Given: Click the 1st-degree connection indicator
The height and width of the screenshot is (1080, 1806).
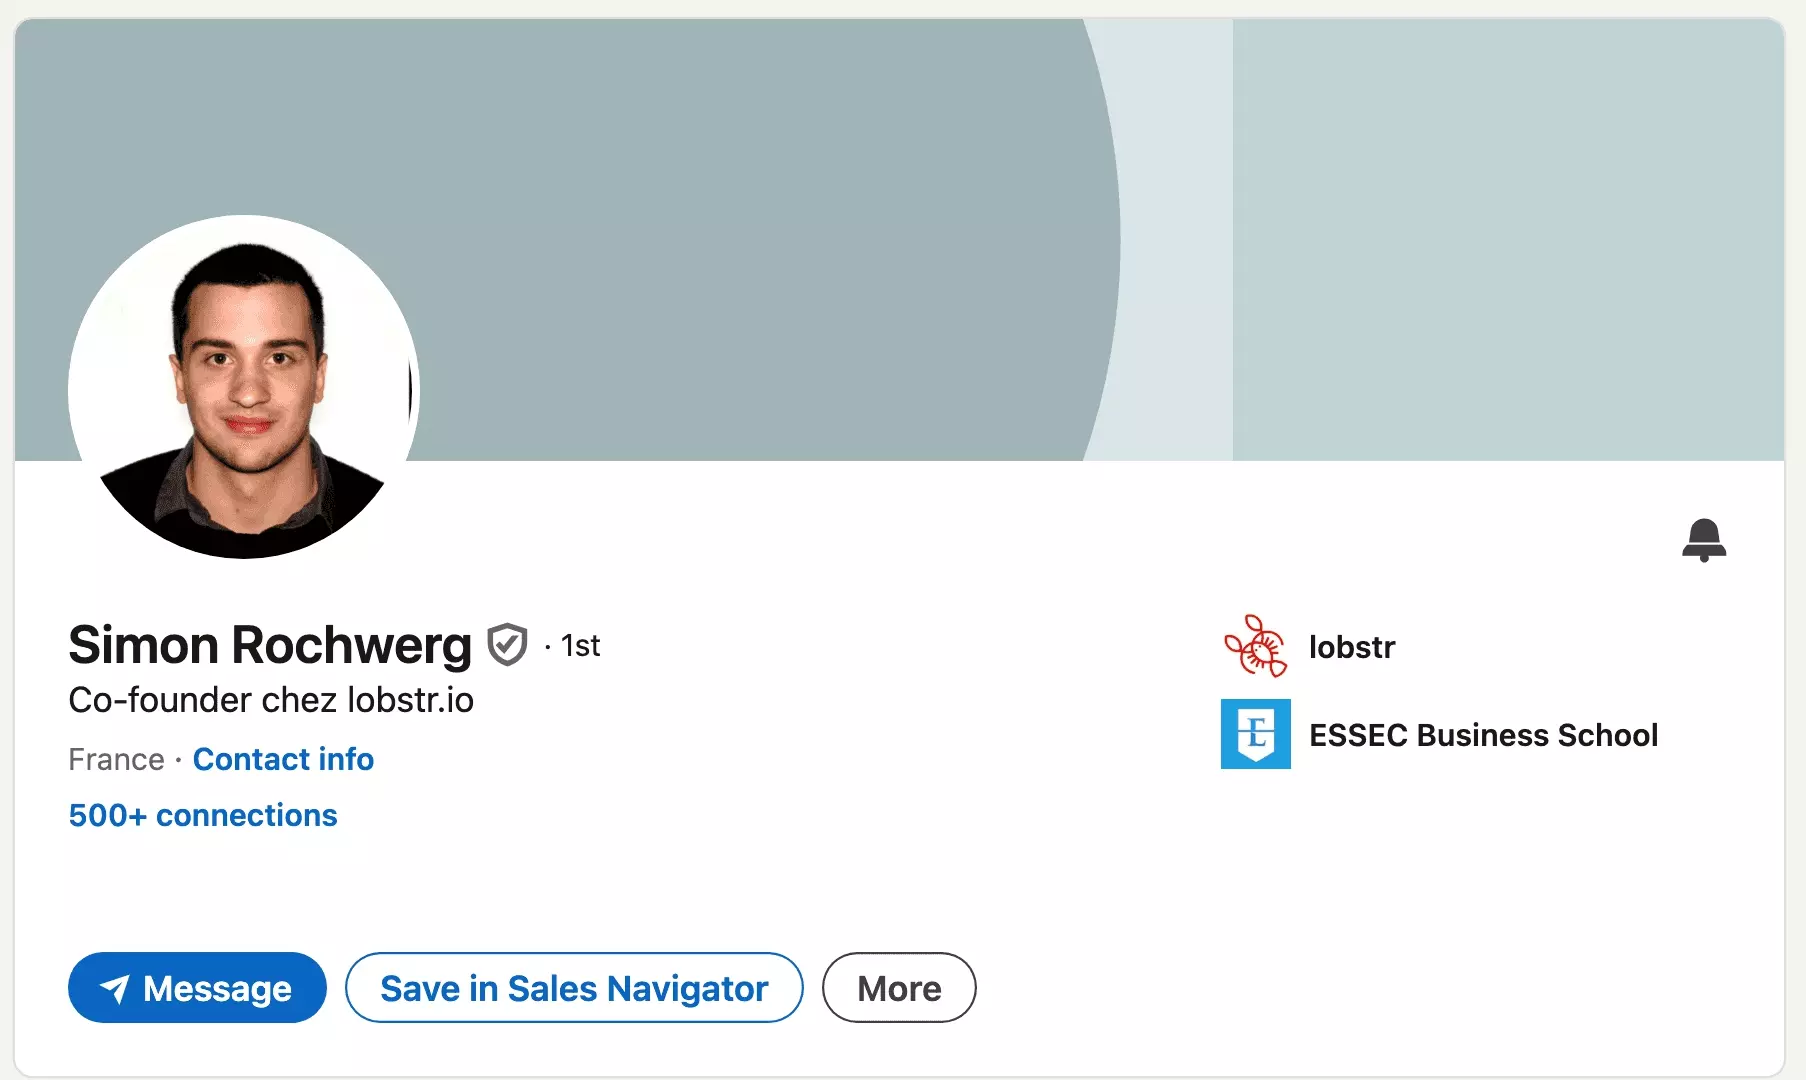Looking at the screenshot, I should (x=579, y=646).
